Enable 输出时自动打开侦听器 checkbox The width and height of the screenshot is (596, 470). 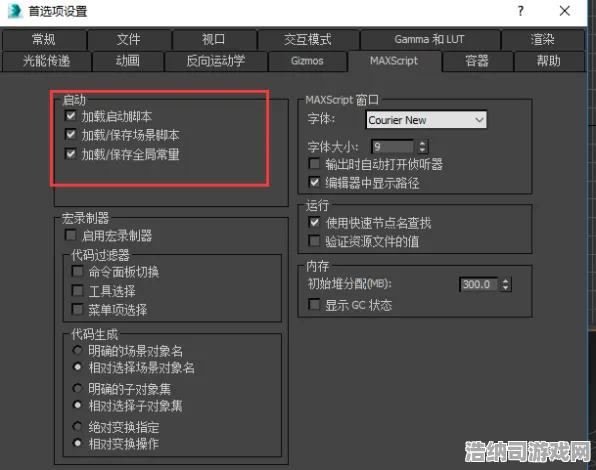click(314, 164)
